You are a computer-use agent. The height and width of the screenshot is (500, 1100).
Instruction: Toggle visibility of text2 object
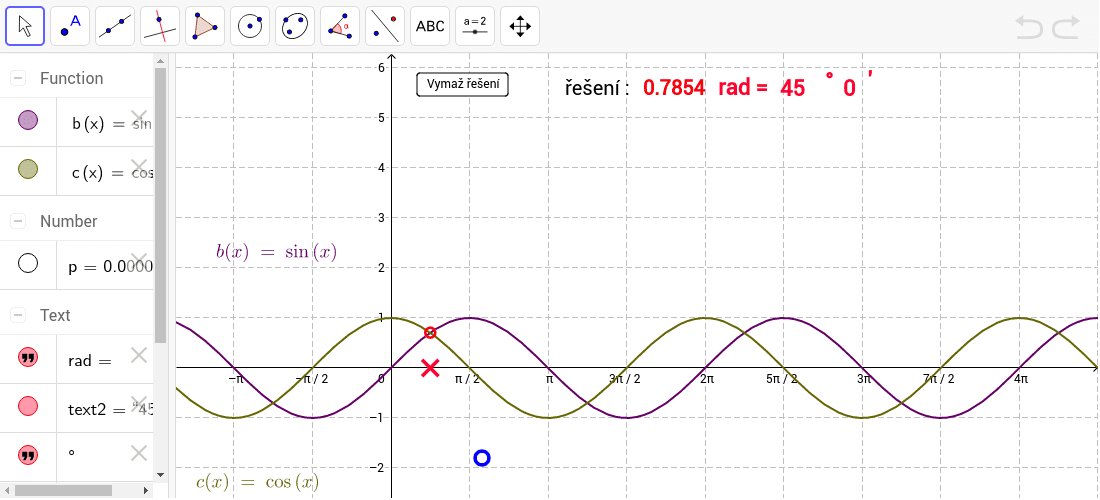(x=27, y=405)
